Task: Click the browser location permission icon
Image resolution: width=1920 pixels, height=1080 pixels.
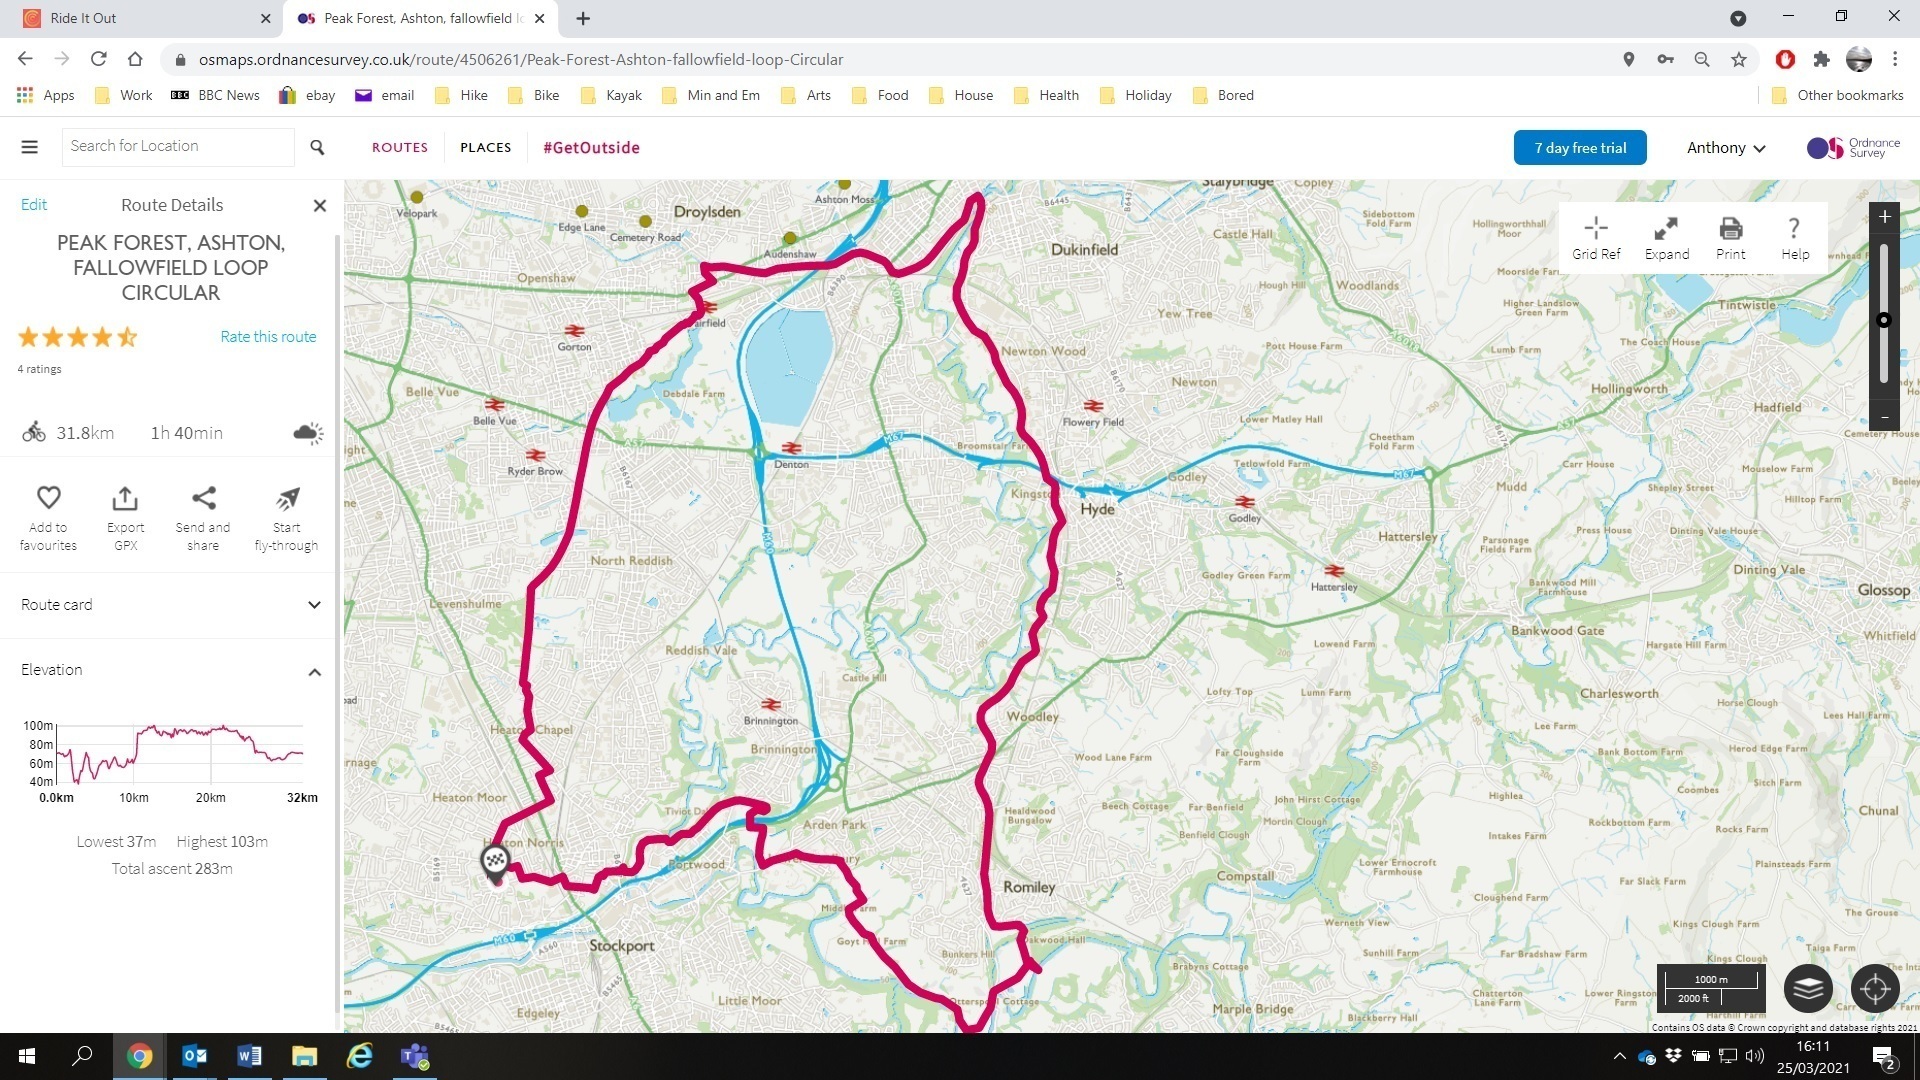Action: tap(1629, 59)
